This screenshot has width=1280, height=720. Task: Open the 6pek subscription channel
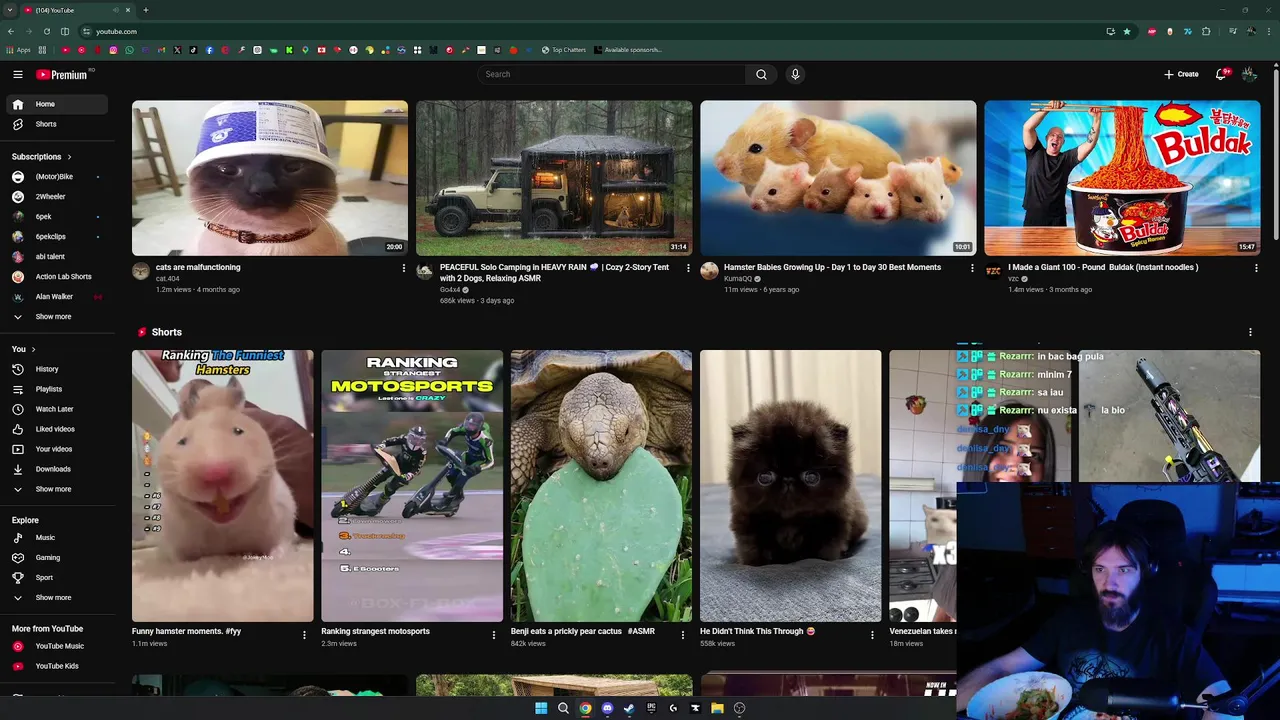[x=56, y=217]
